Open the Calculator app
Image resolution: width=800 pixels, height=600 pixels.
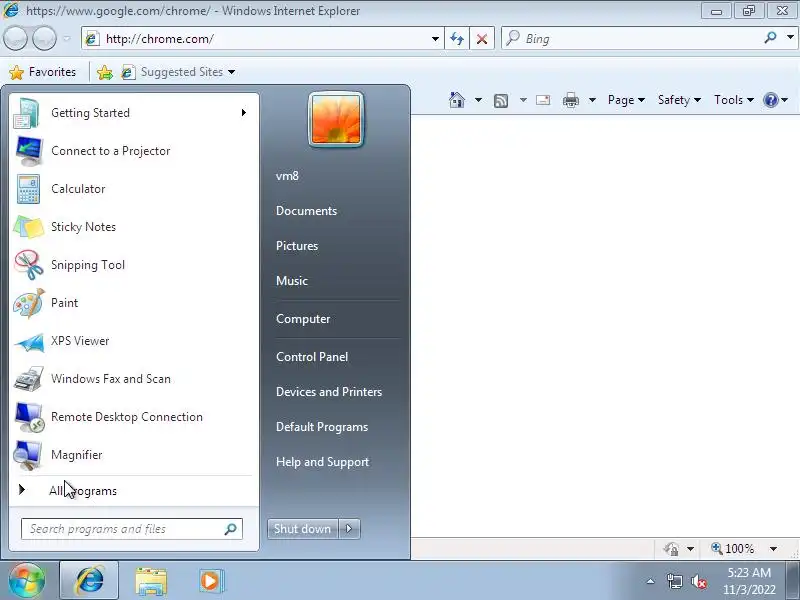point(134,189)
